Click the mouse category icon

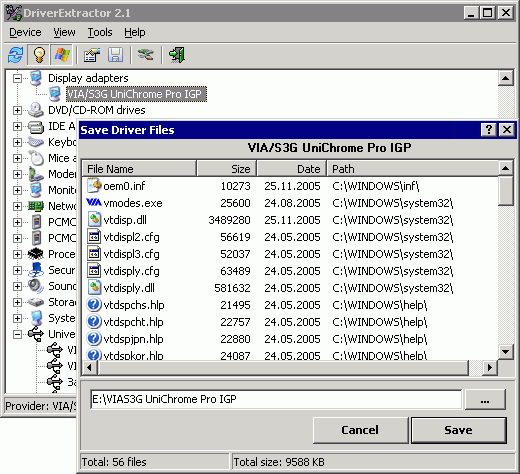click(x=36, y=158)
